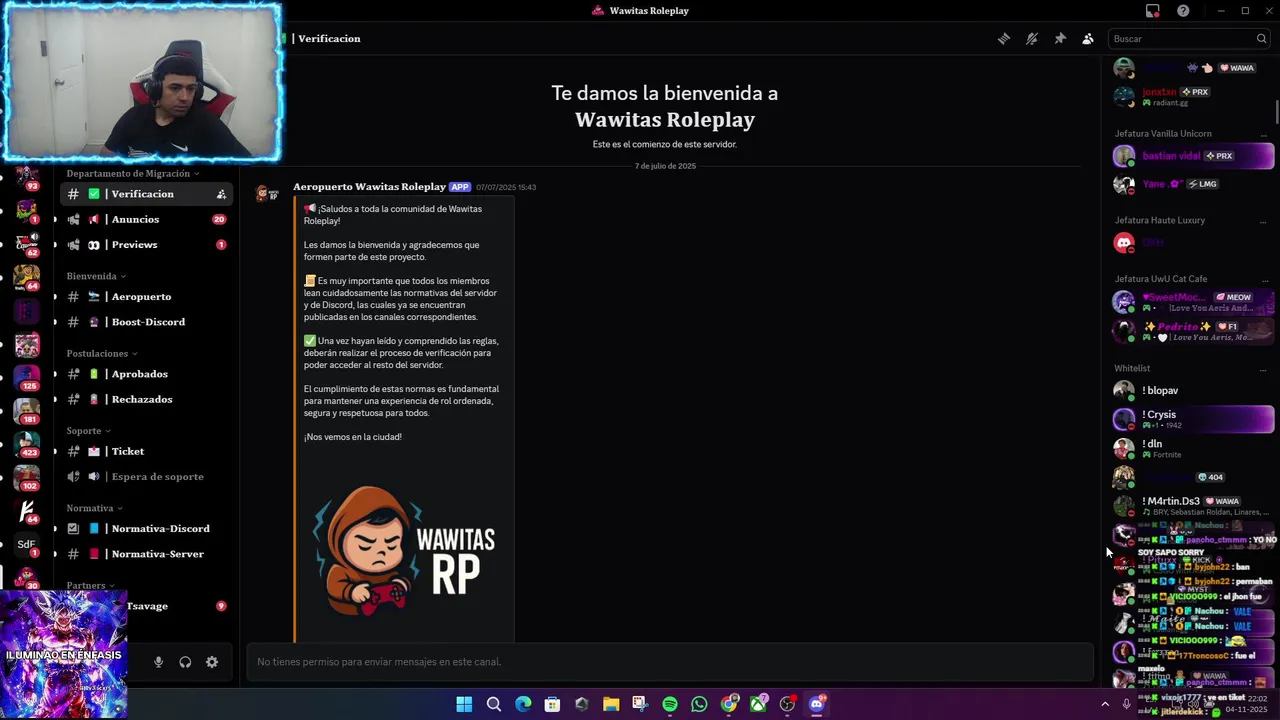Click the invite people icon next to Verificacion
1280x720 pixels.
point(221,194)
